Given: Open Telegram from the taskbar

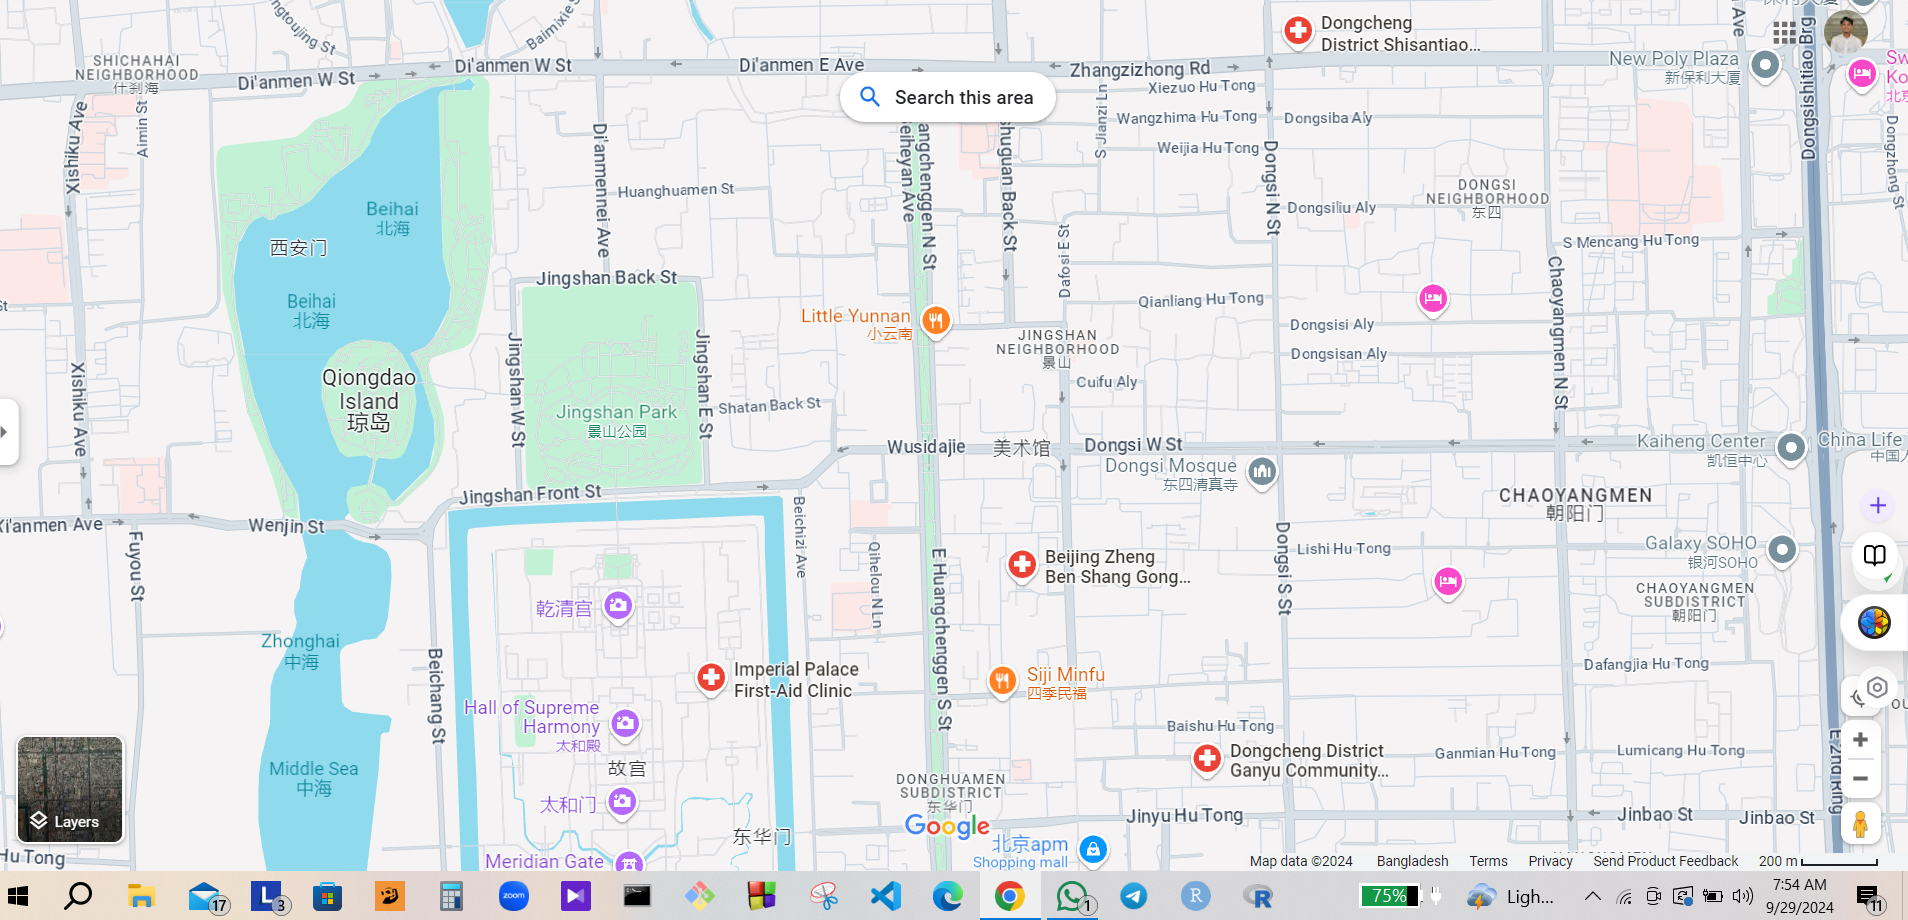Looking at the screenshot, I should pos(1133,896).
